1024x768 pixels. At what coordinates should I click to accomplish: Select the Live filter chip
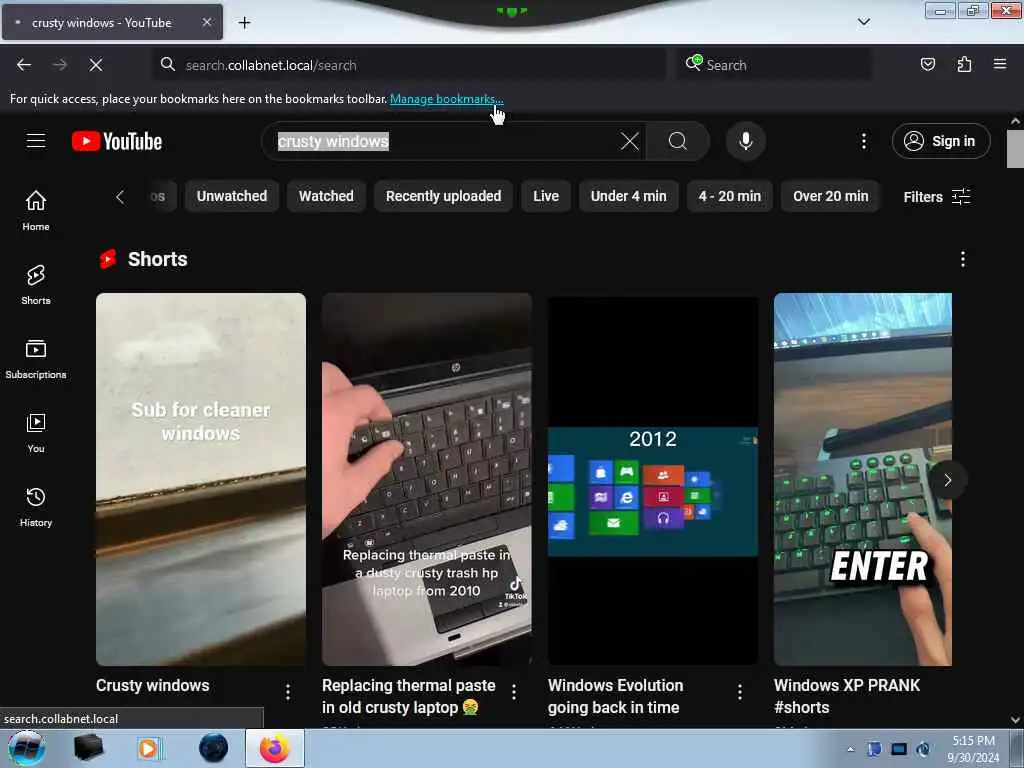[x=546, y=196]
